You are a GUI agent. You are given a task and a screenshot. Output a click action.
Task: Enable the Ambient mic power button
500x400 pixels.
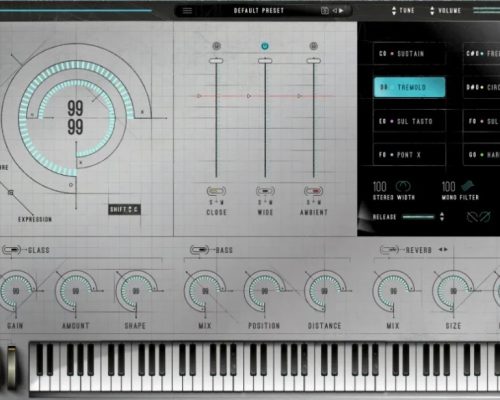(313, 46)
